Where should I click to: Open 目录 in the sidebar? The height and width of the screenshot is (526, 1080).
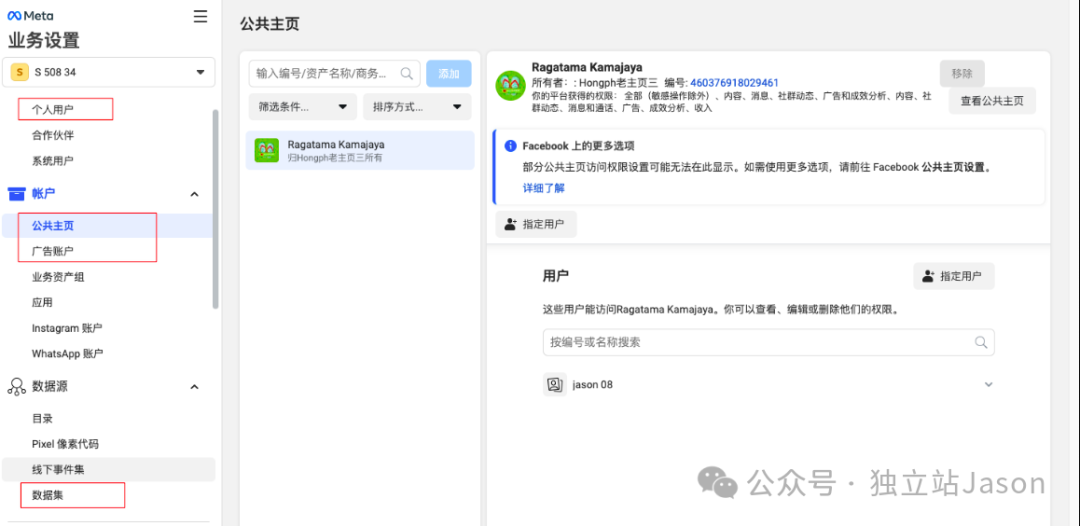[x=42, y=418]
